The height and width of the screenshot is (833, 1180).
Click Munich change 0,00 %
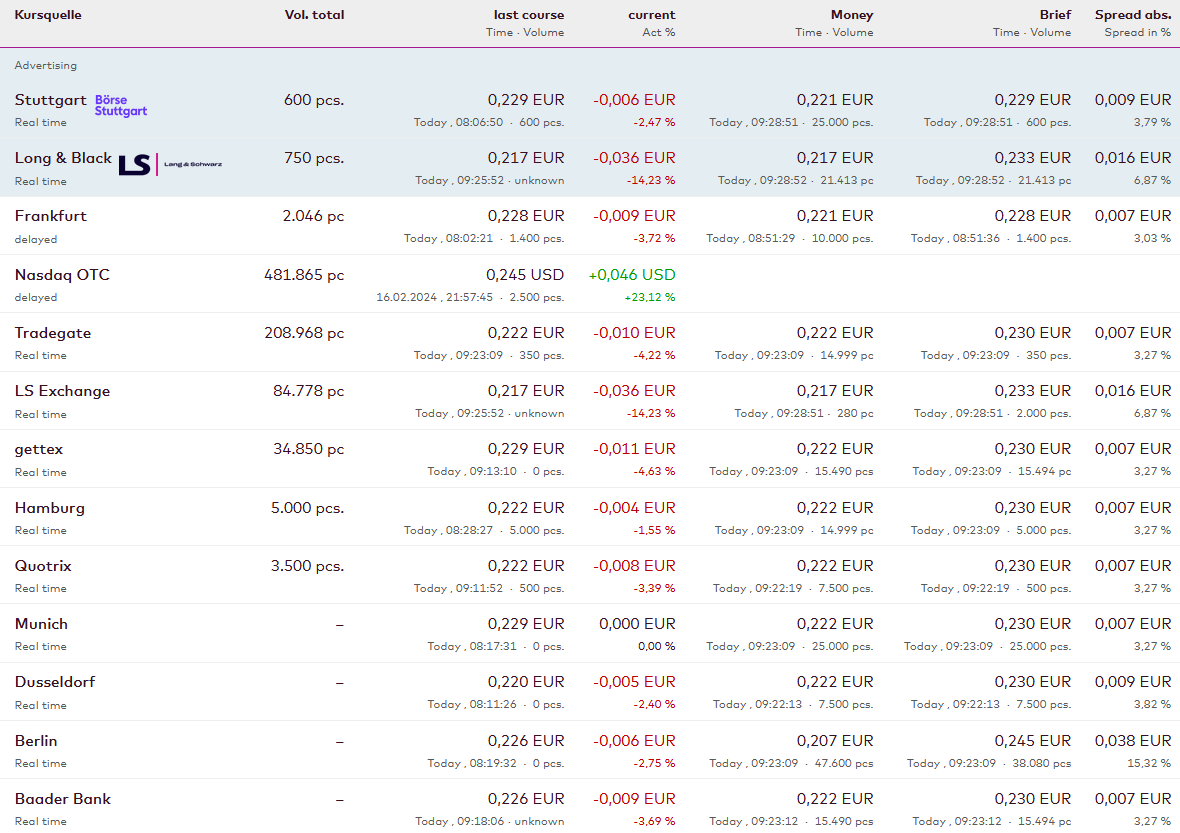click(656, 646)
